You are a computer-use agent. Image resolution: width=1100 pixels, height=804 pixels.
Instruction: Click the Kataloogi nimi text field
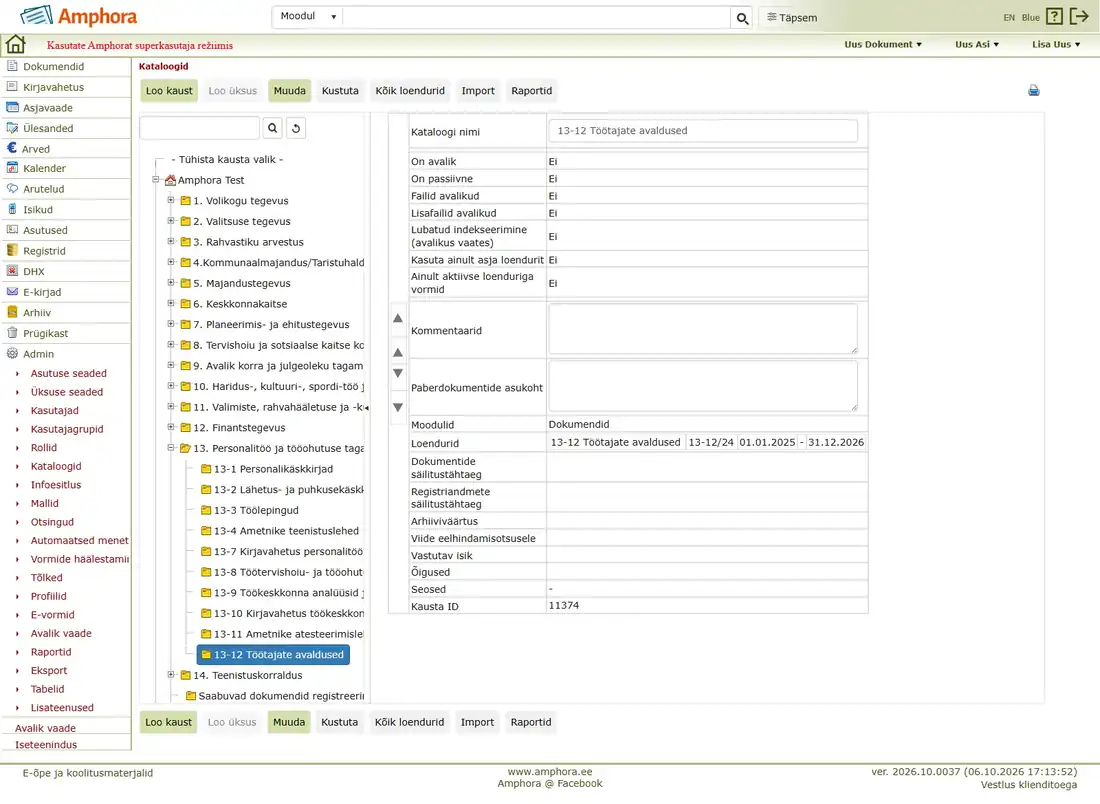pyautogui.click(x=702, y=130)
